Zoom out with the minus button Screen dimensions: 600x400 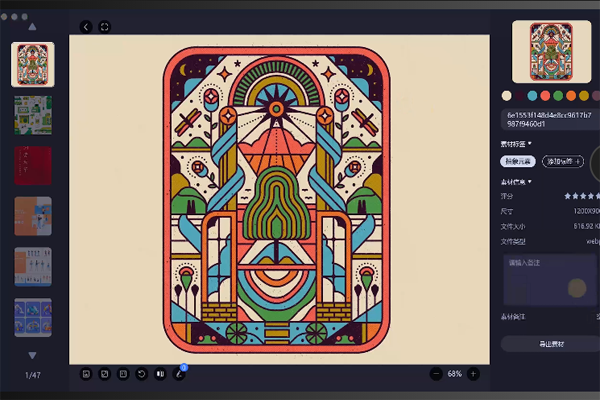[x=436, y=374]
